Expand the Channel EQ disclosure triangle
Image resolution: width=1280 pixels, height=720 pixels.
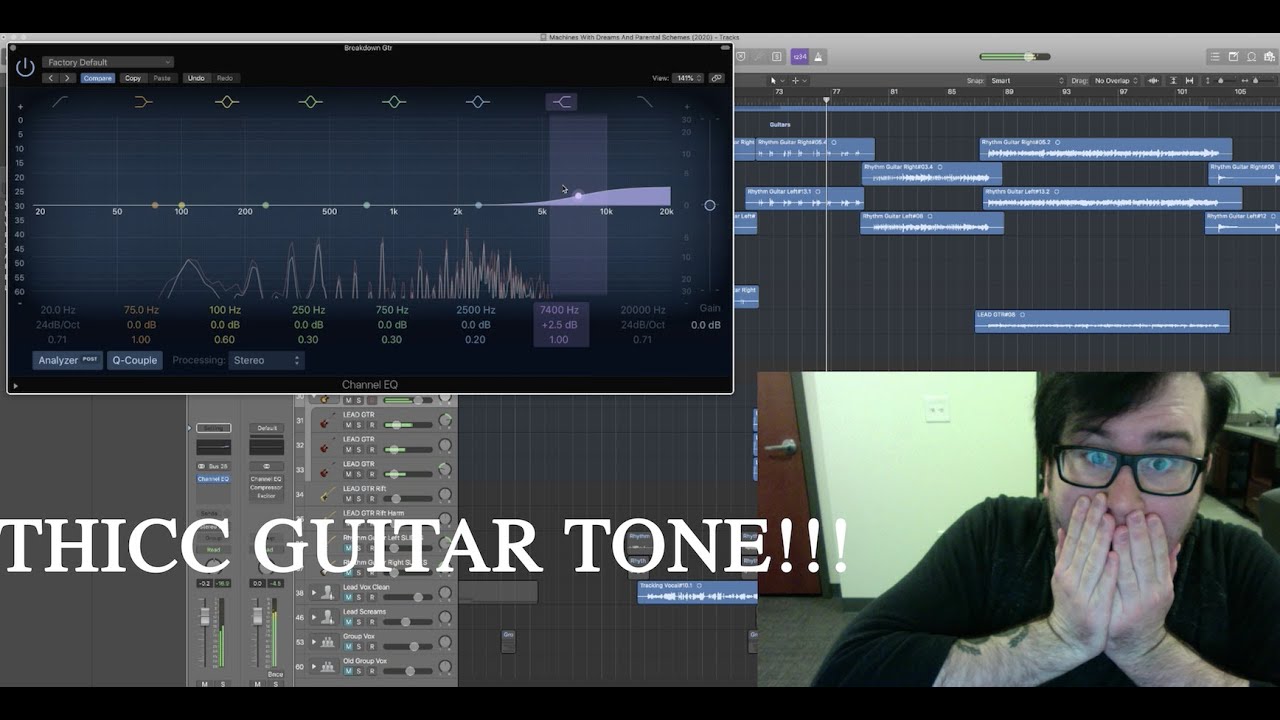[x=15, y=385]
